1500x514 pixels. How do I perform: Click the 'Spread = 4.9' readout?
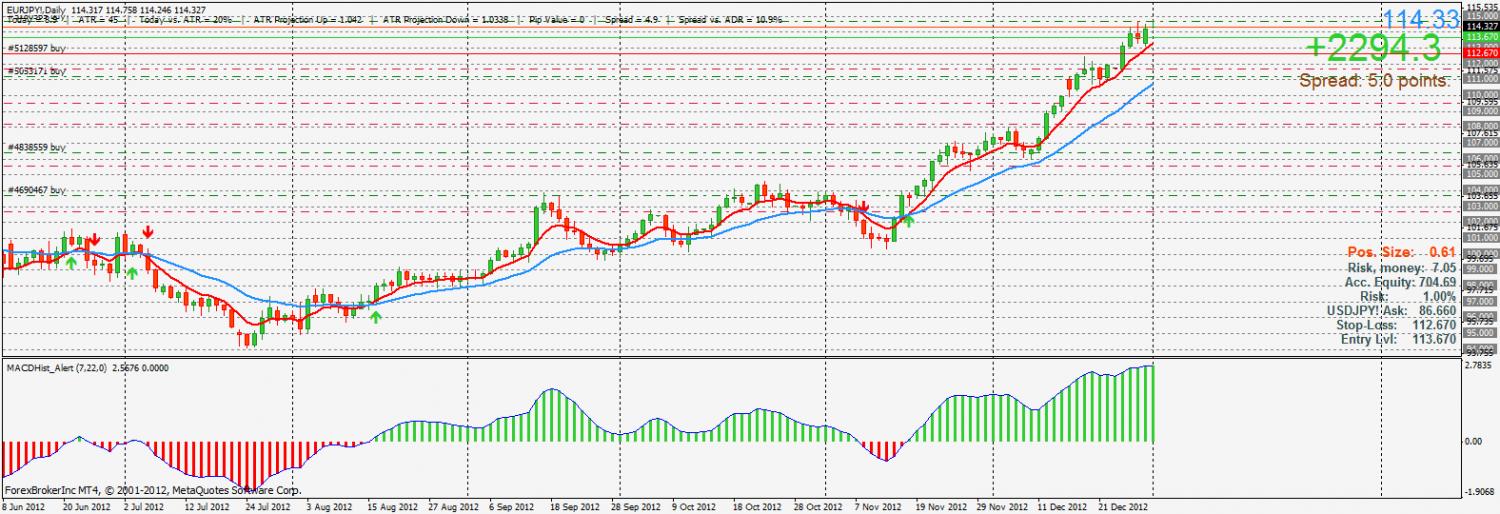(632, 20)
